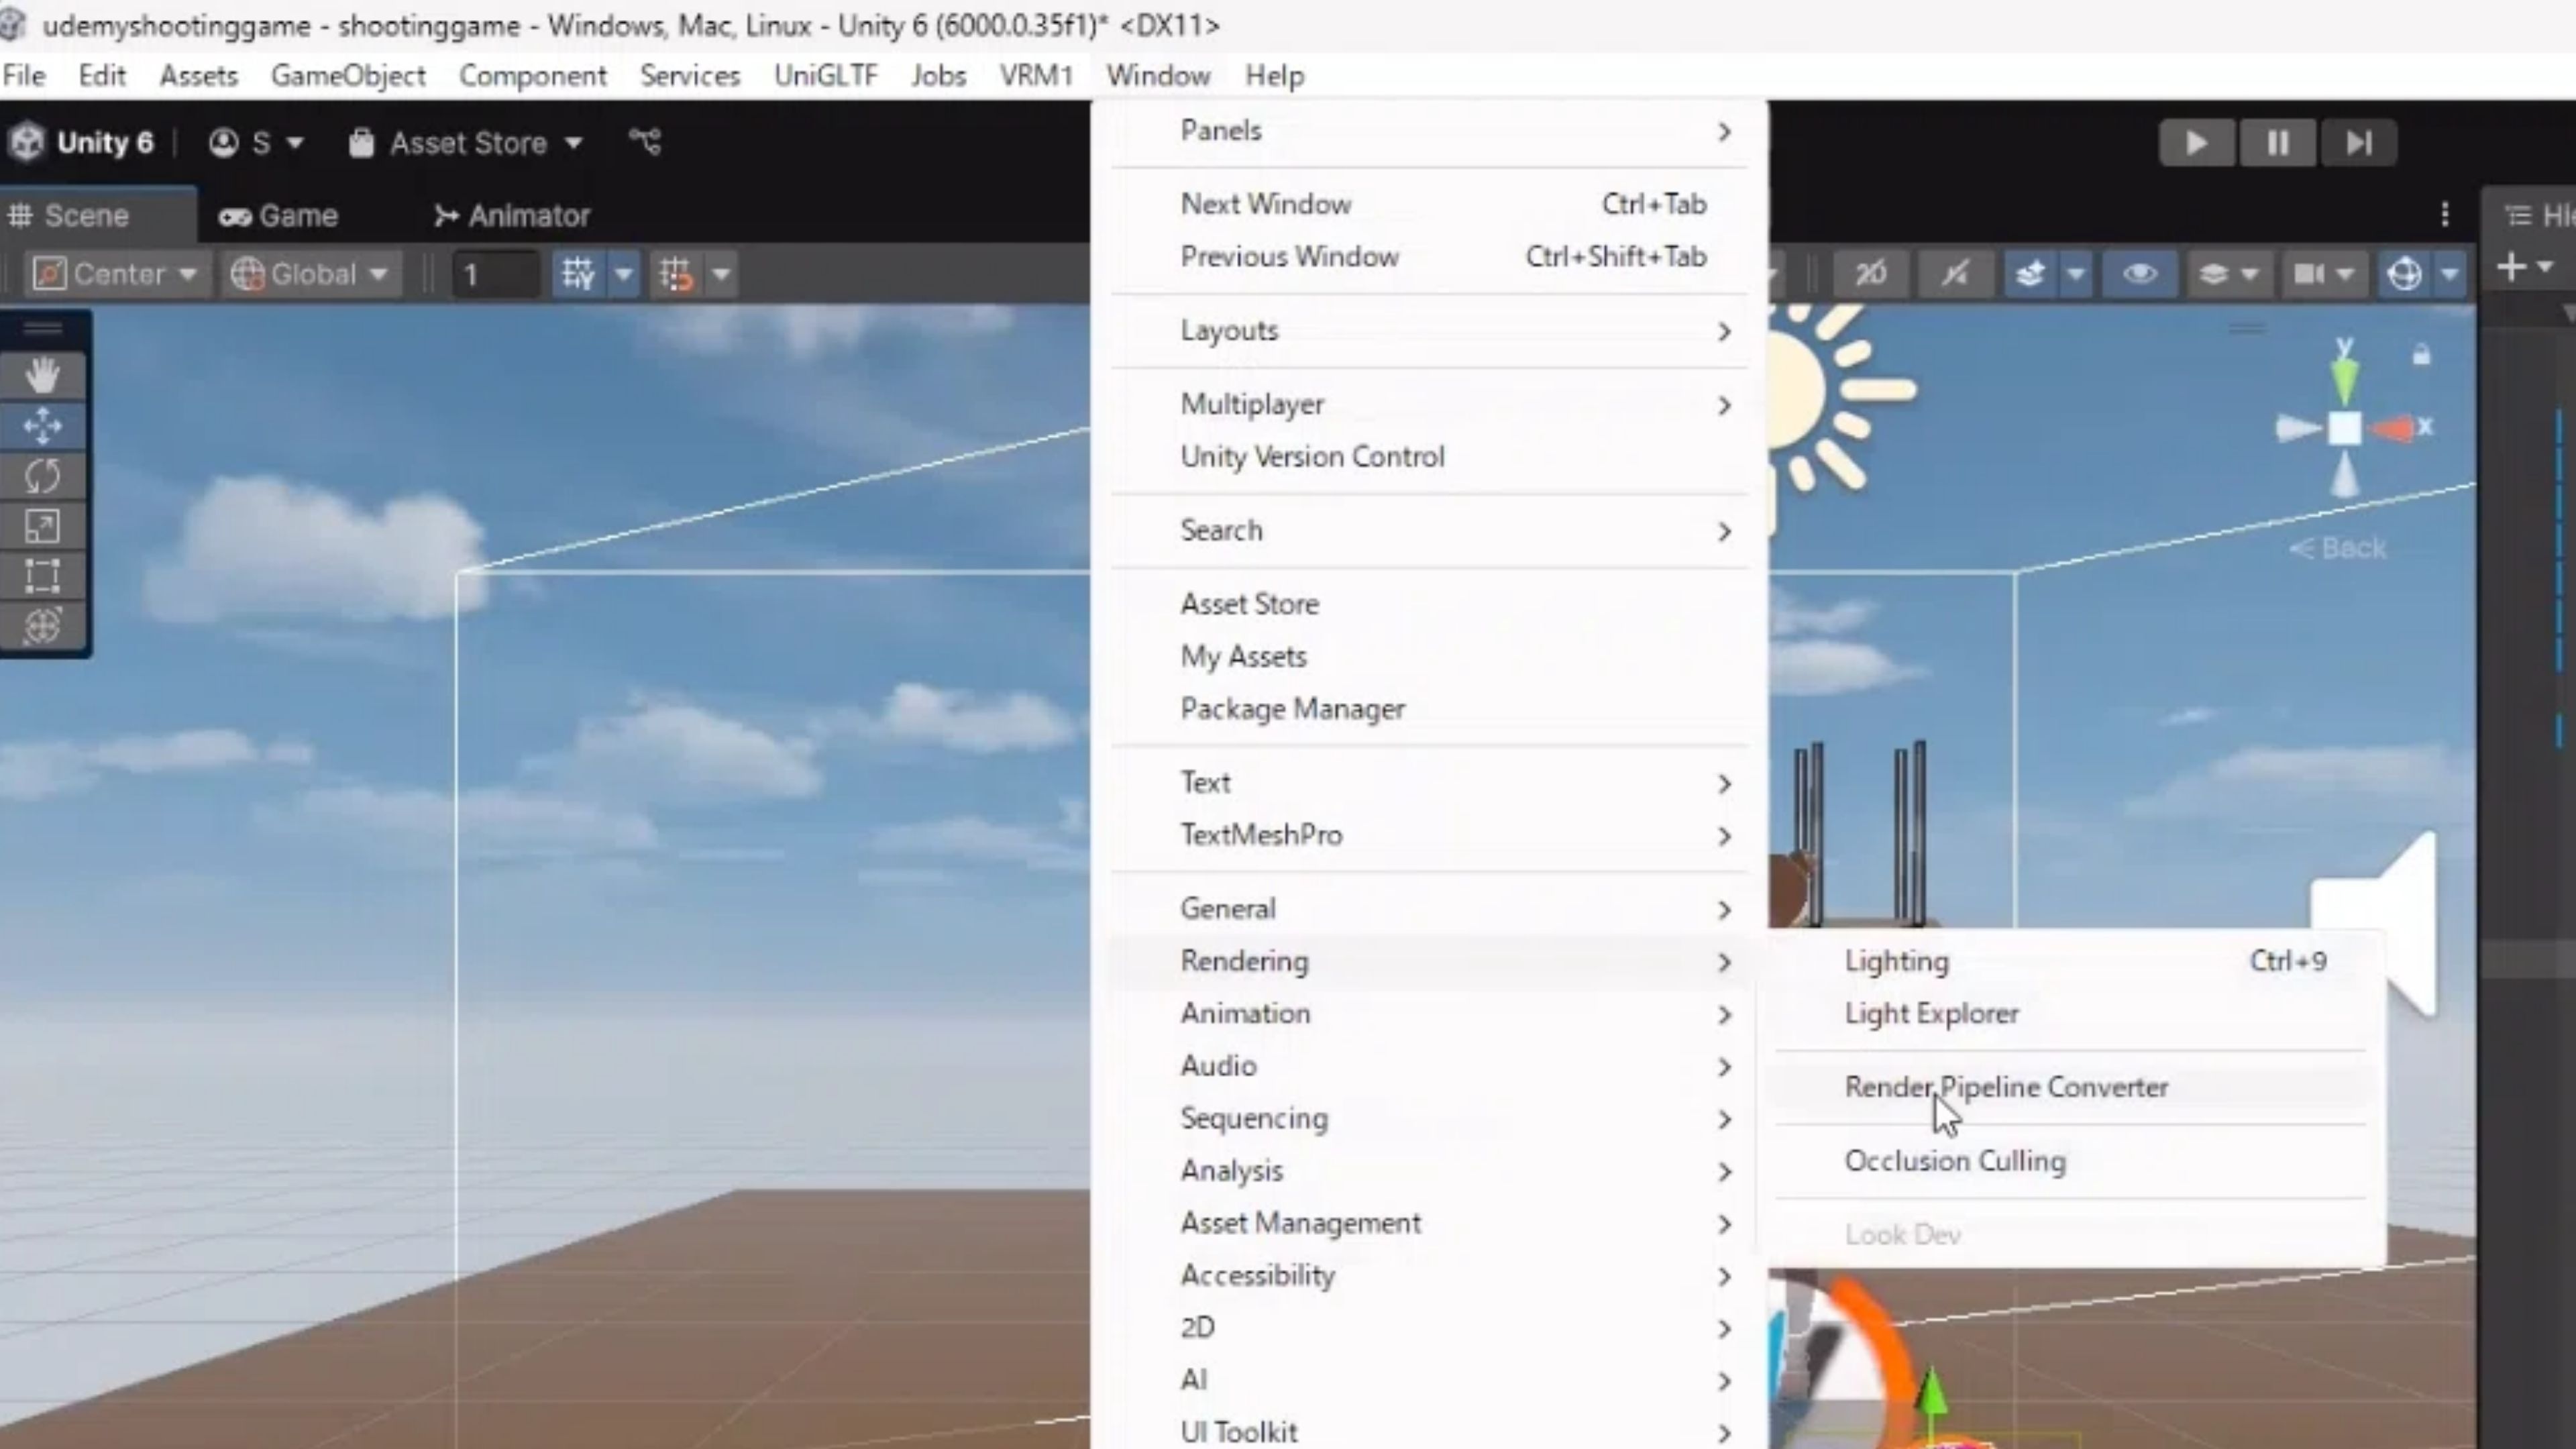Open Light Explorer
The image size is (2576, 1449).
(x=2070, y=1014)
